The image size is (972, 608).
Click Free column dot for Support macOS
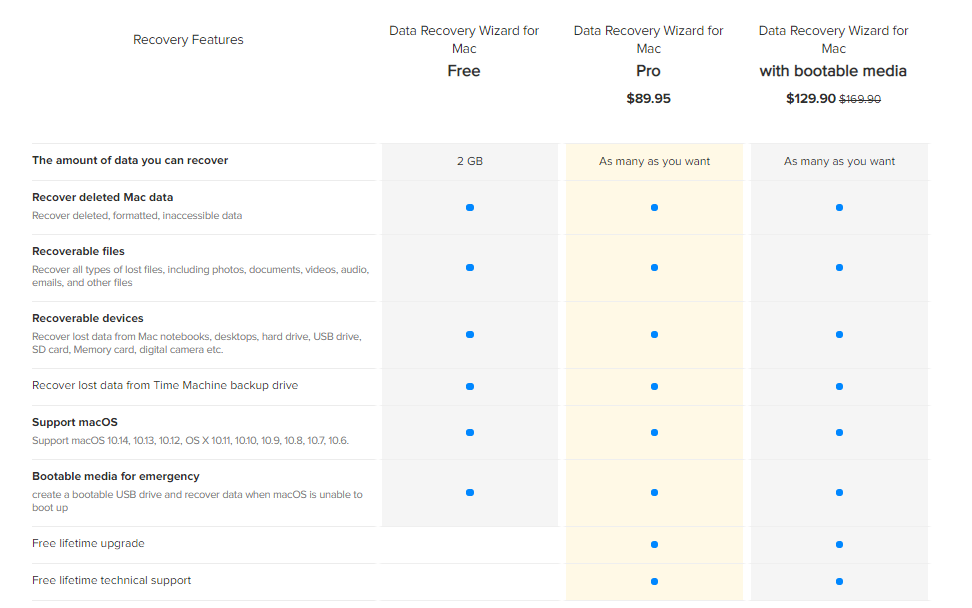[x=470, y=433]
